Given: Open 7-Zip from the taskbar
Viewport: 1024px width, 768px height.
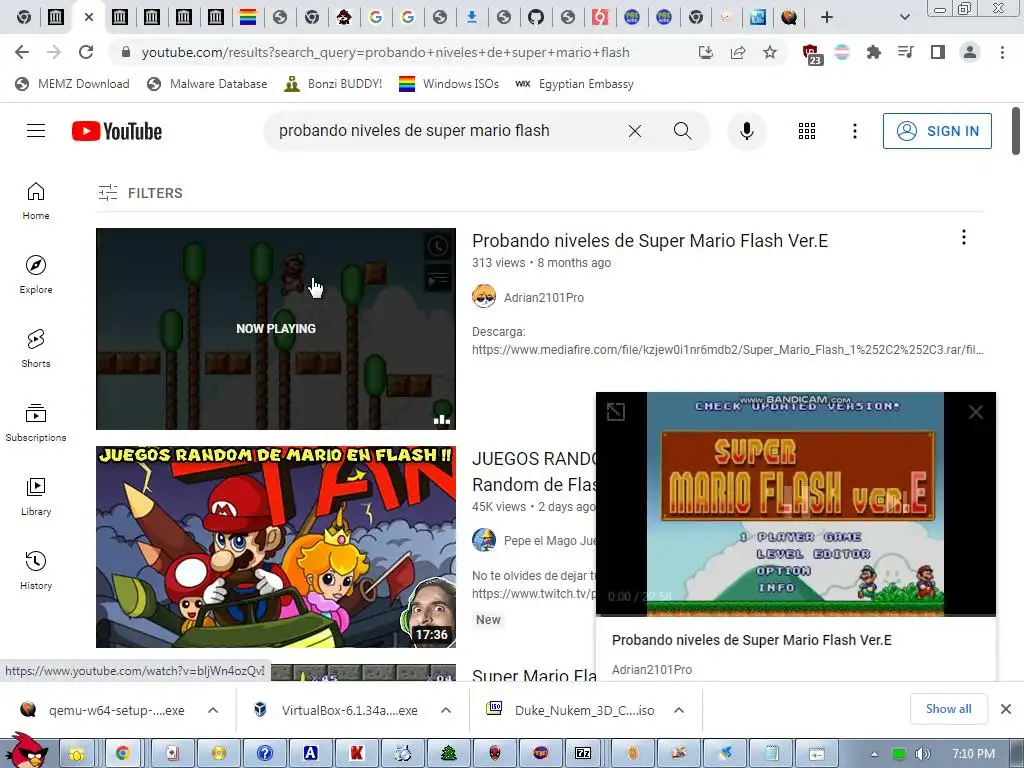Looking at the screenshot, I should [583, 754].
